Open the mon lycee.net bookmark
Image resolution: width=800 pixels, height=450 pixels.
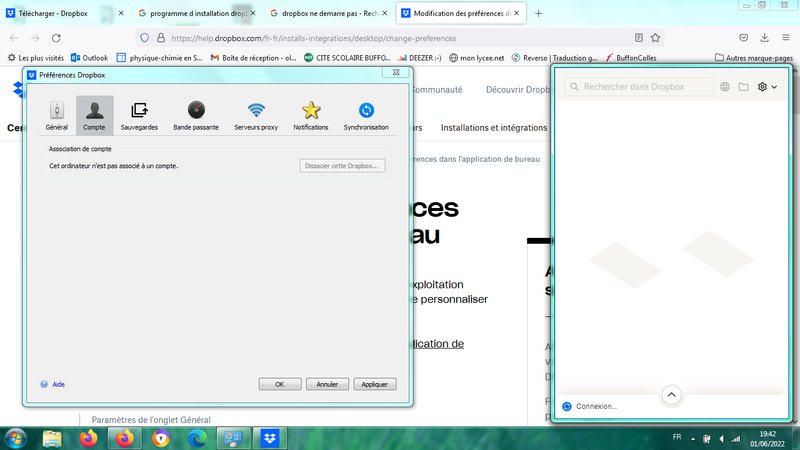tap(476, 58)
